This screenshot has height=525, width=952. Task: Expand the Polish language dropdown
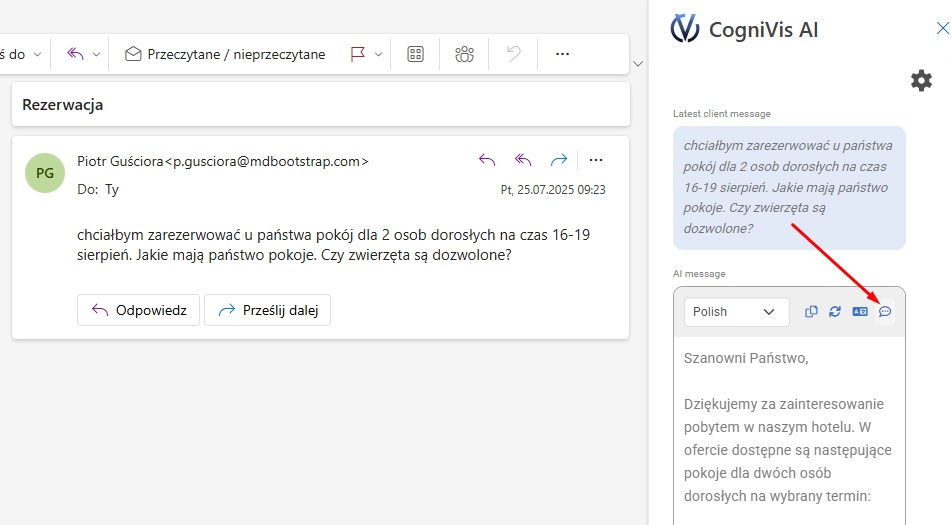click(734, 312)
